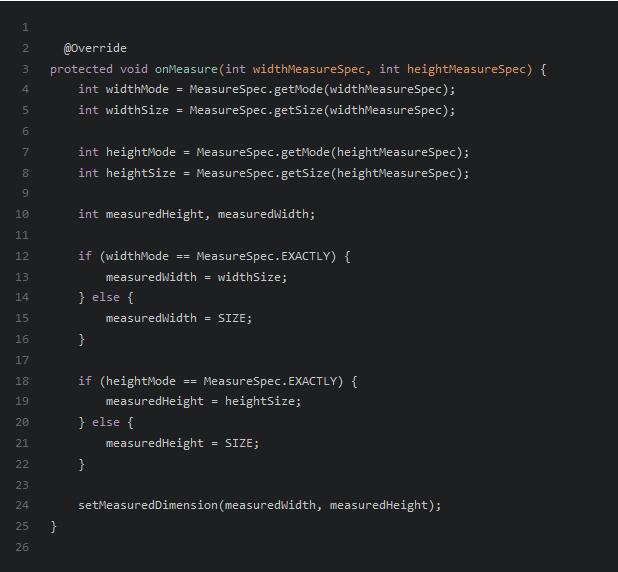
Task: Click the closing brace on line 25
Action: coord(54,527)
